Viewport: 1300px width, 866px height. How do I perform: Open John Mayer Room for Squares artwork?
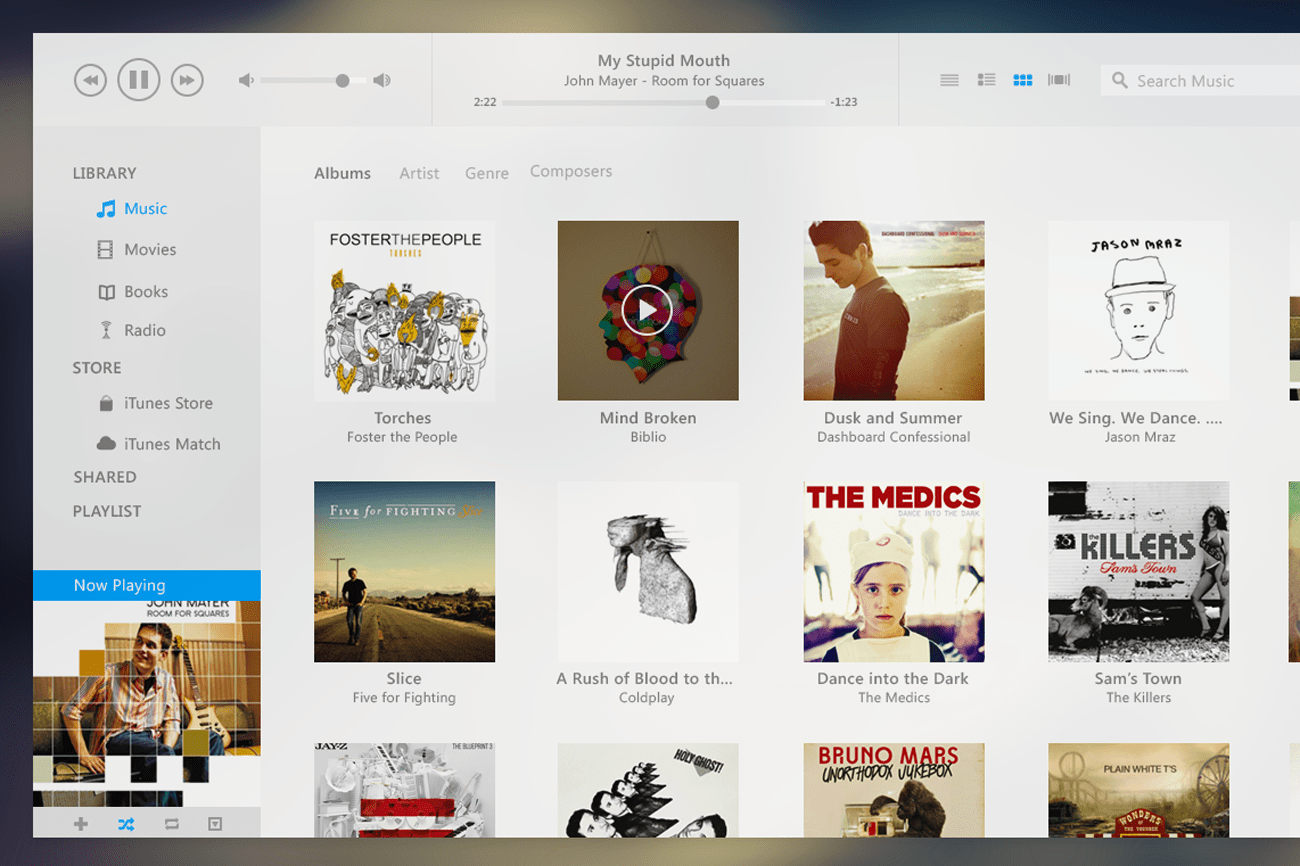146,703
